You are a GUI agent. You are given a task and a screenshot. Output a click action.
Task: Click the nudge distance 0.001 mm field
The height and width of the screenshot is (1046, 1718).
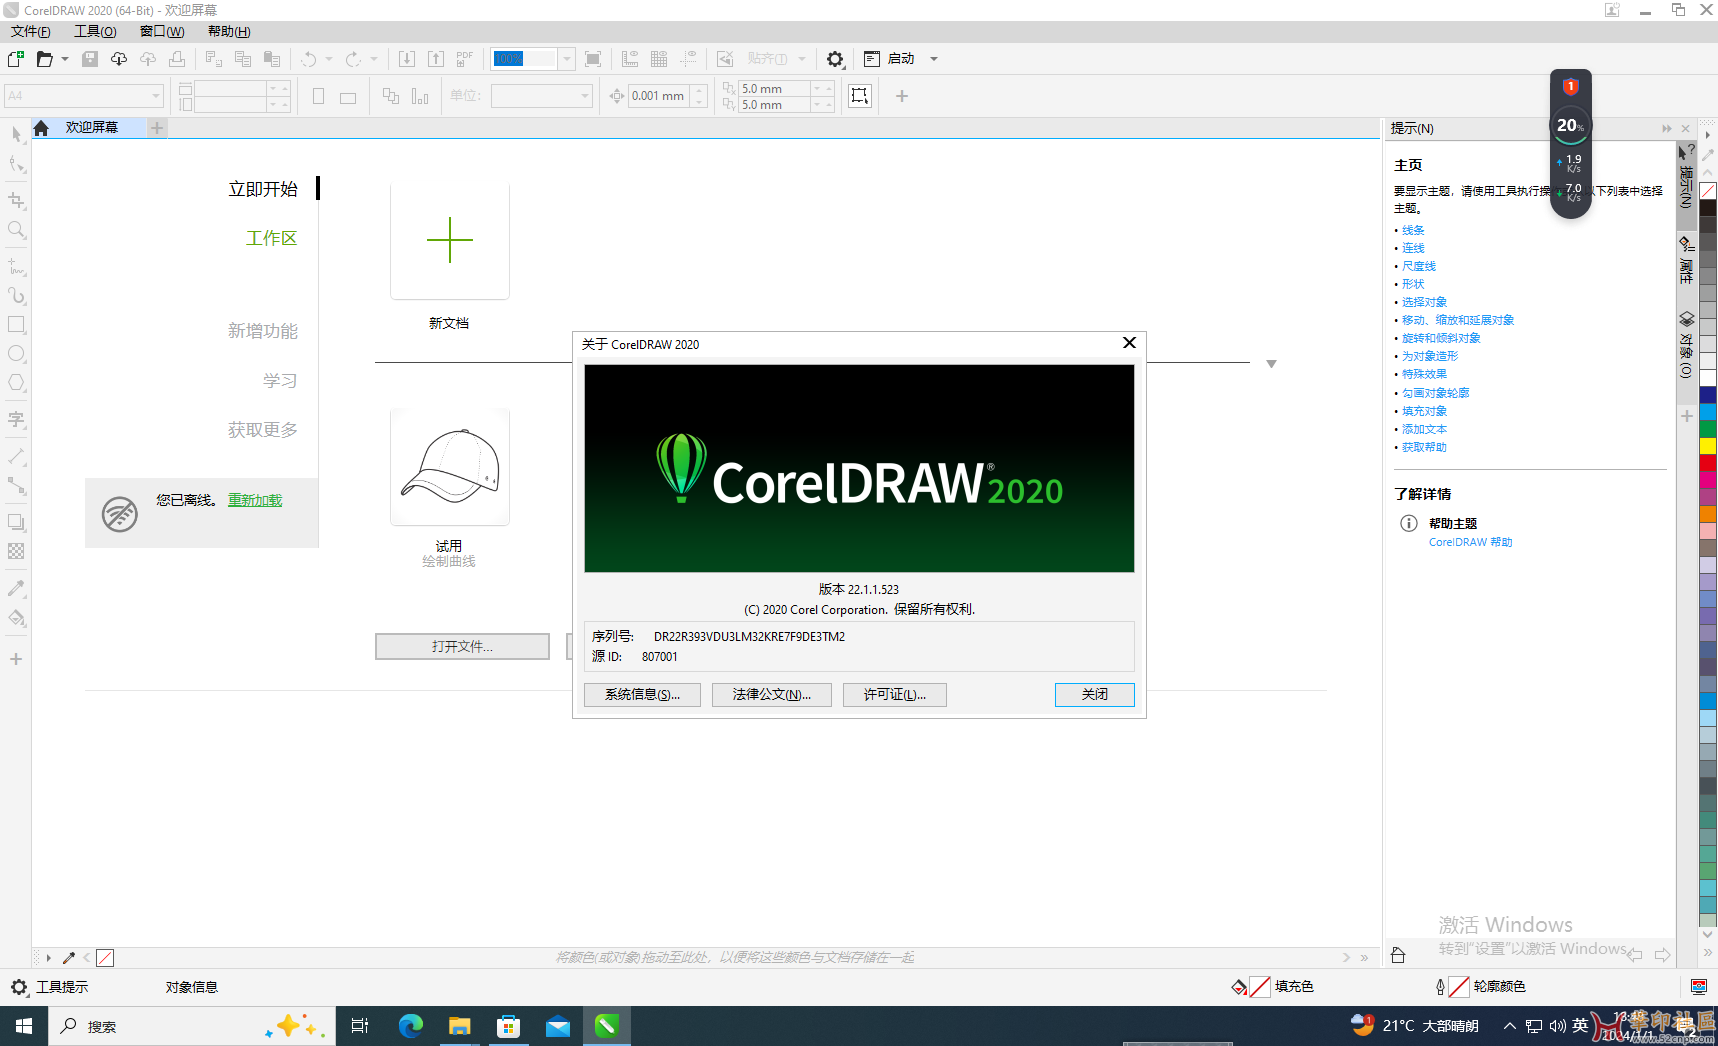click(x=658, y=96)
